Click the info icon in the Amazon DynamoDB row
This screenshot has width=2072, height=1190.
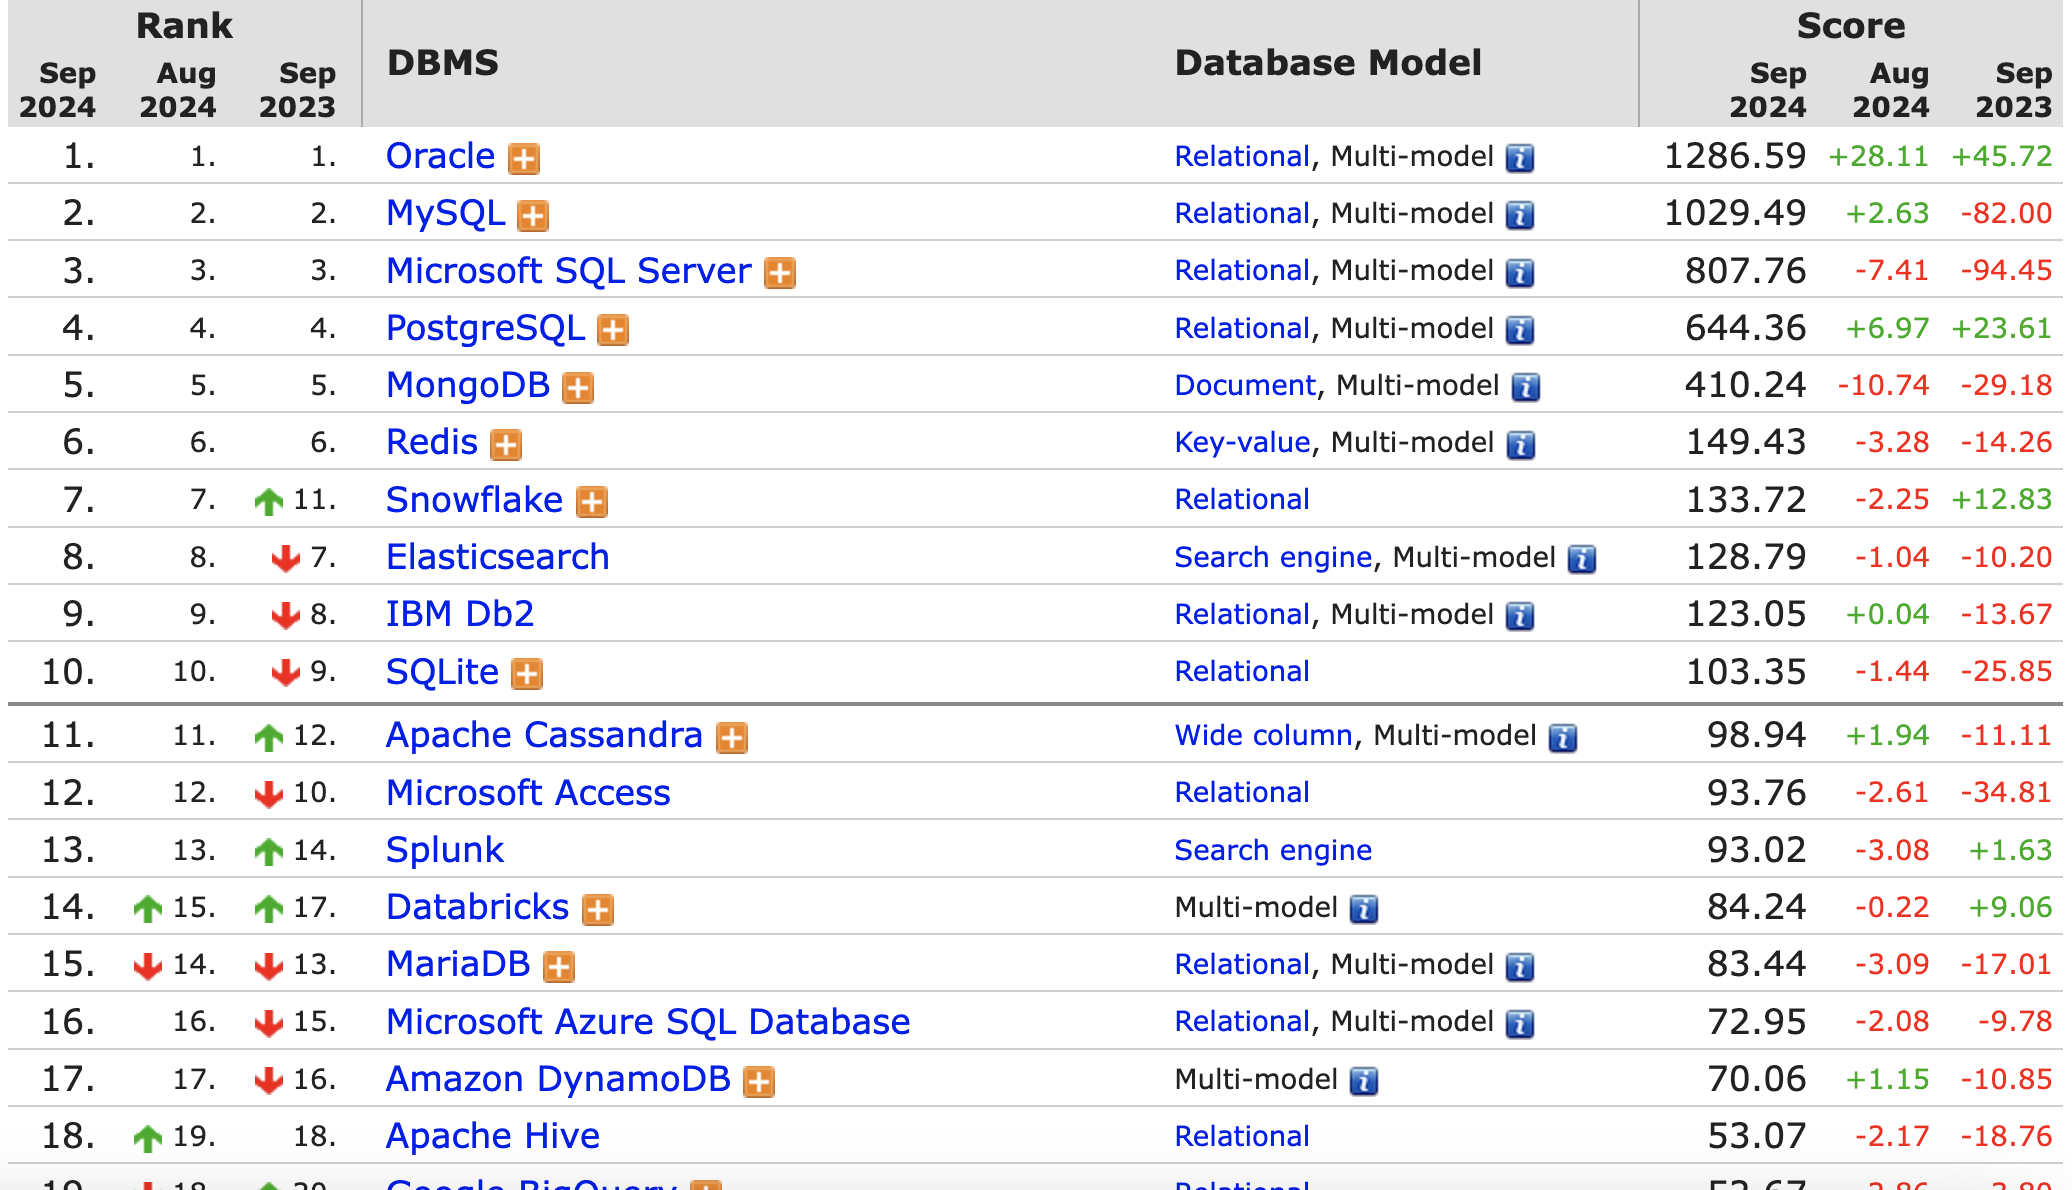tap(1364, 1081)
